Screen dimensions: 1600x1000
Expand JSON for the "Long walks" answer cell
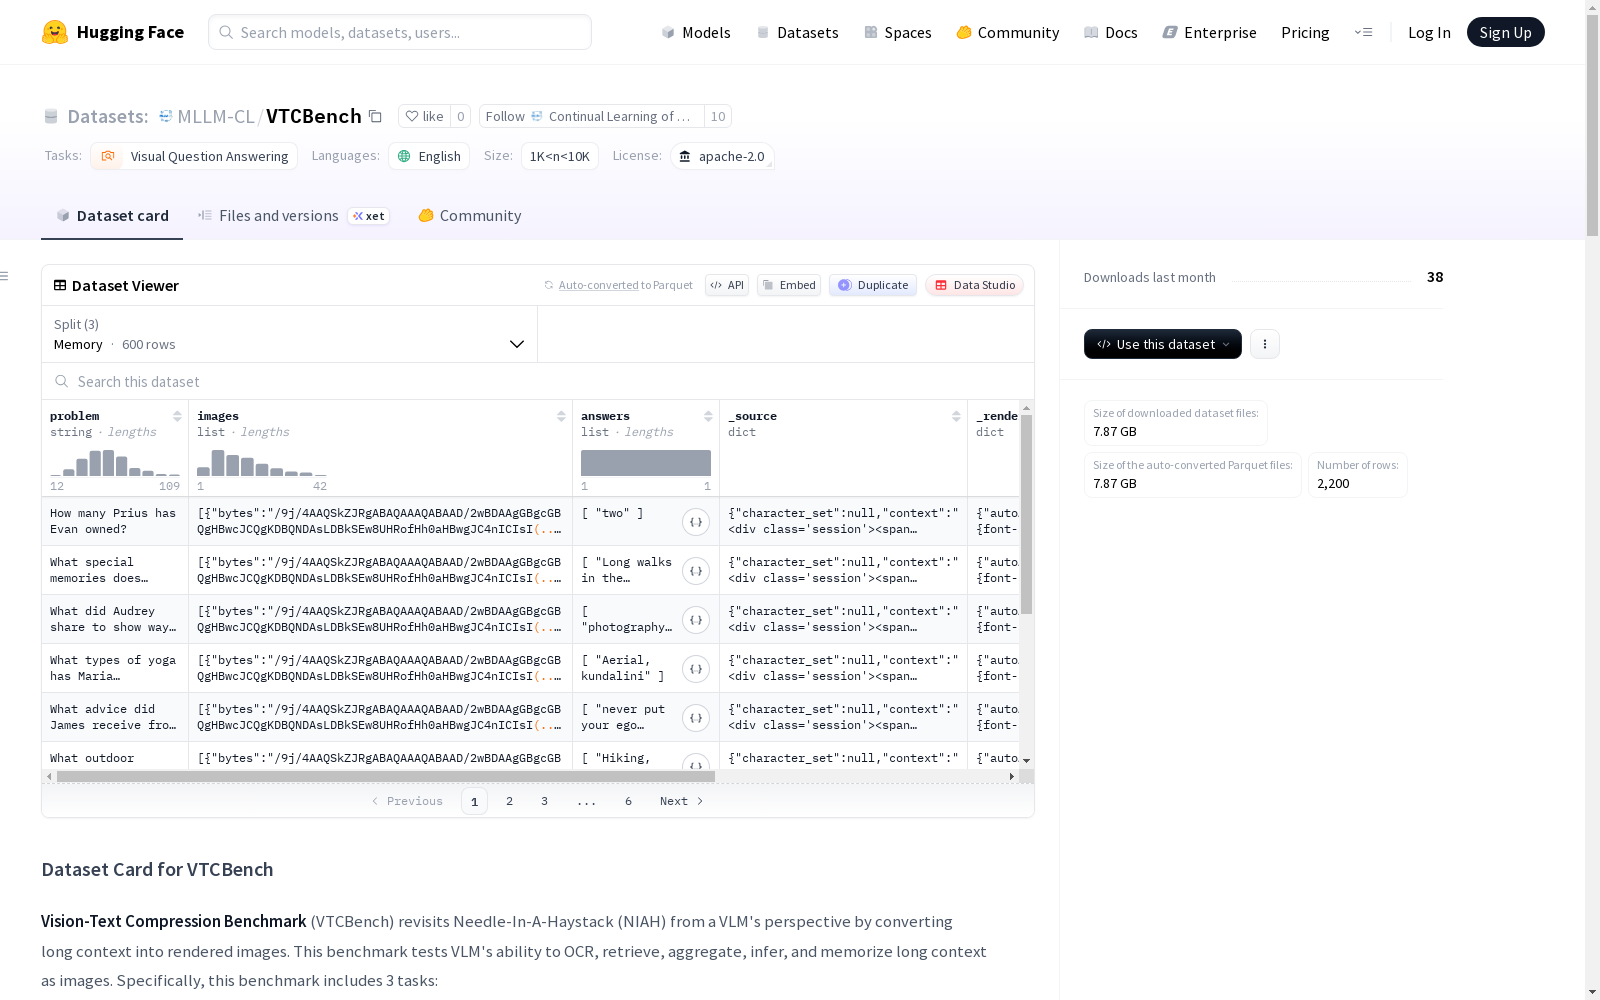coord(696,571)
